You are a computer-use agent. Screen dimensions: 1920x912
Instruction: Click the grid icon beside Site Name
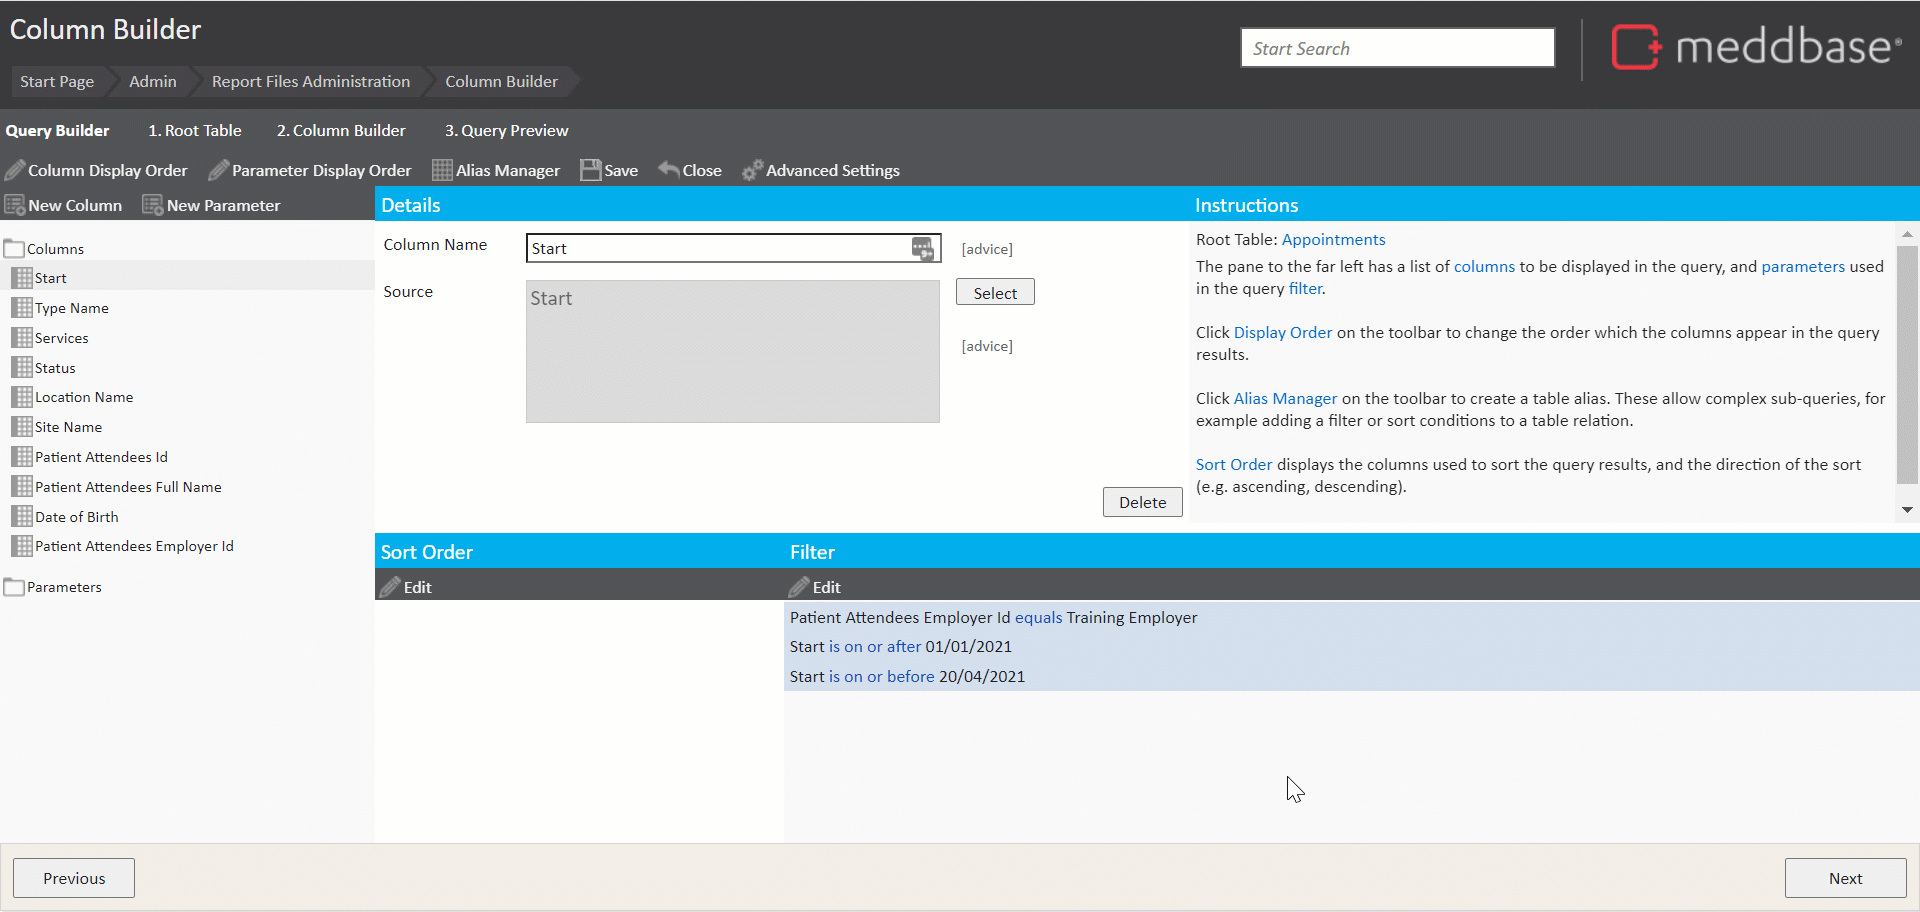22,427
